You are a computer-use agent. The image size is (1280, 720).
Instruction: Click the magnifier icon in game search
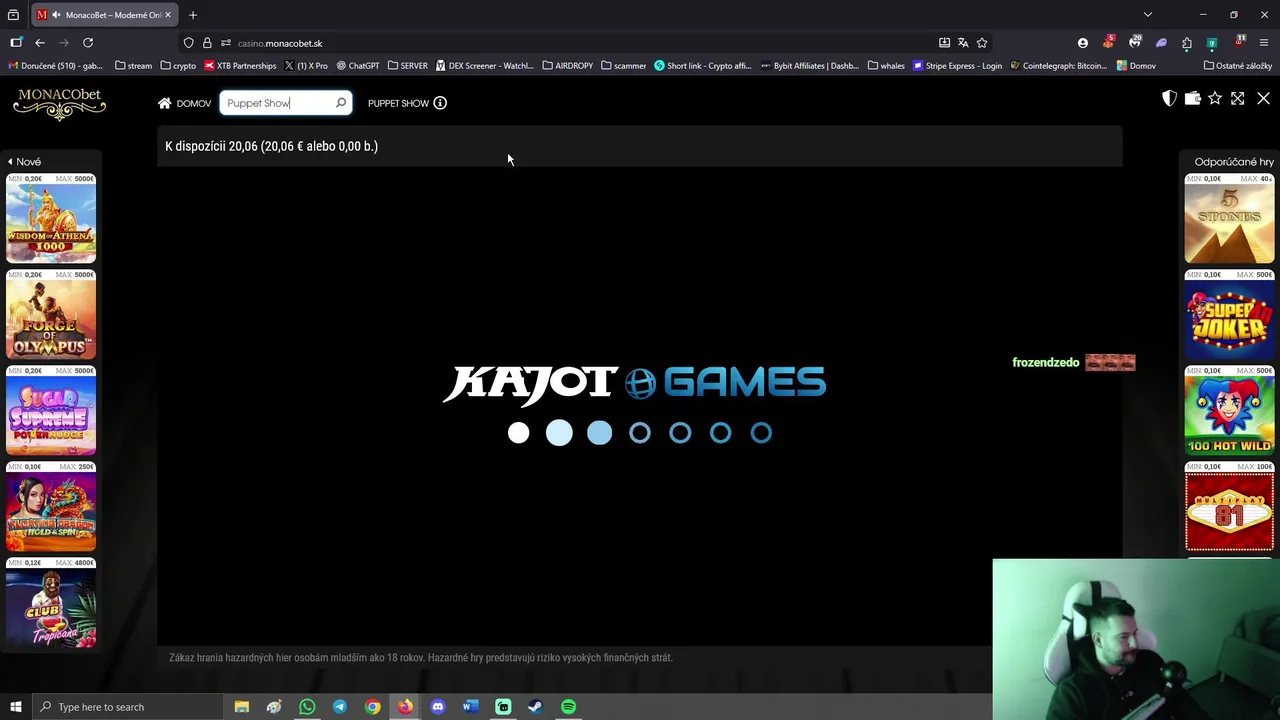(341, 103)
